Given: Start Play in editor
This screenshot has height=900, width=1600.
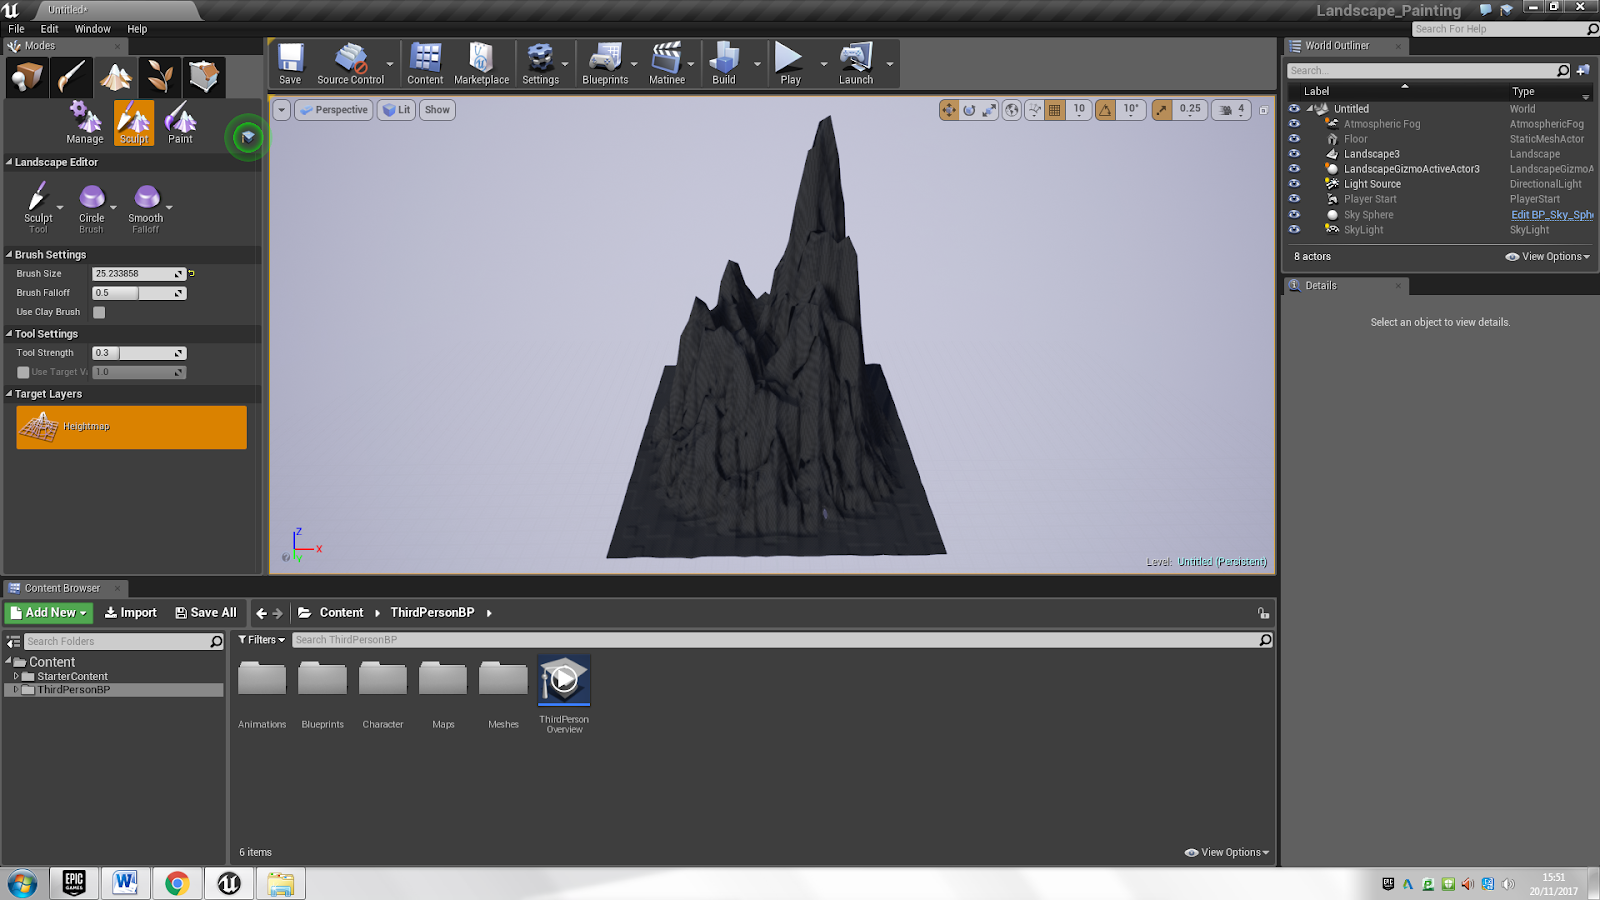Looking at the screenshot, I should pyautogui.click(x=790, y=64).
